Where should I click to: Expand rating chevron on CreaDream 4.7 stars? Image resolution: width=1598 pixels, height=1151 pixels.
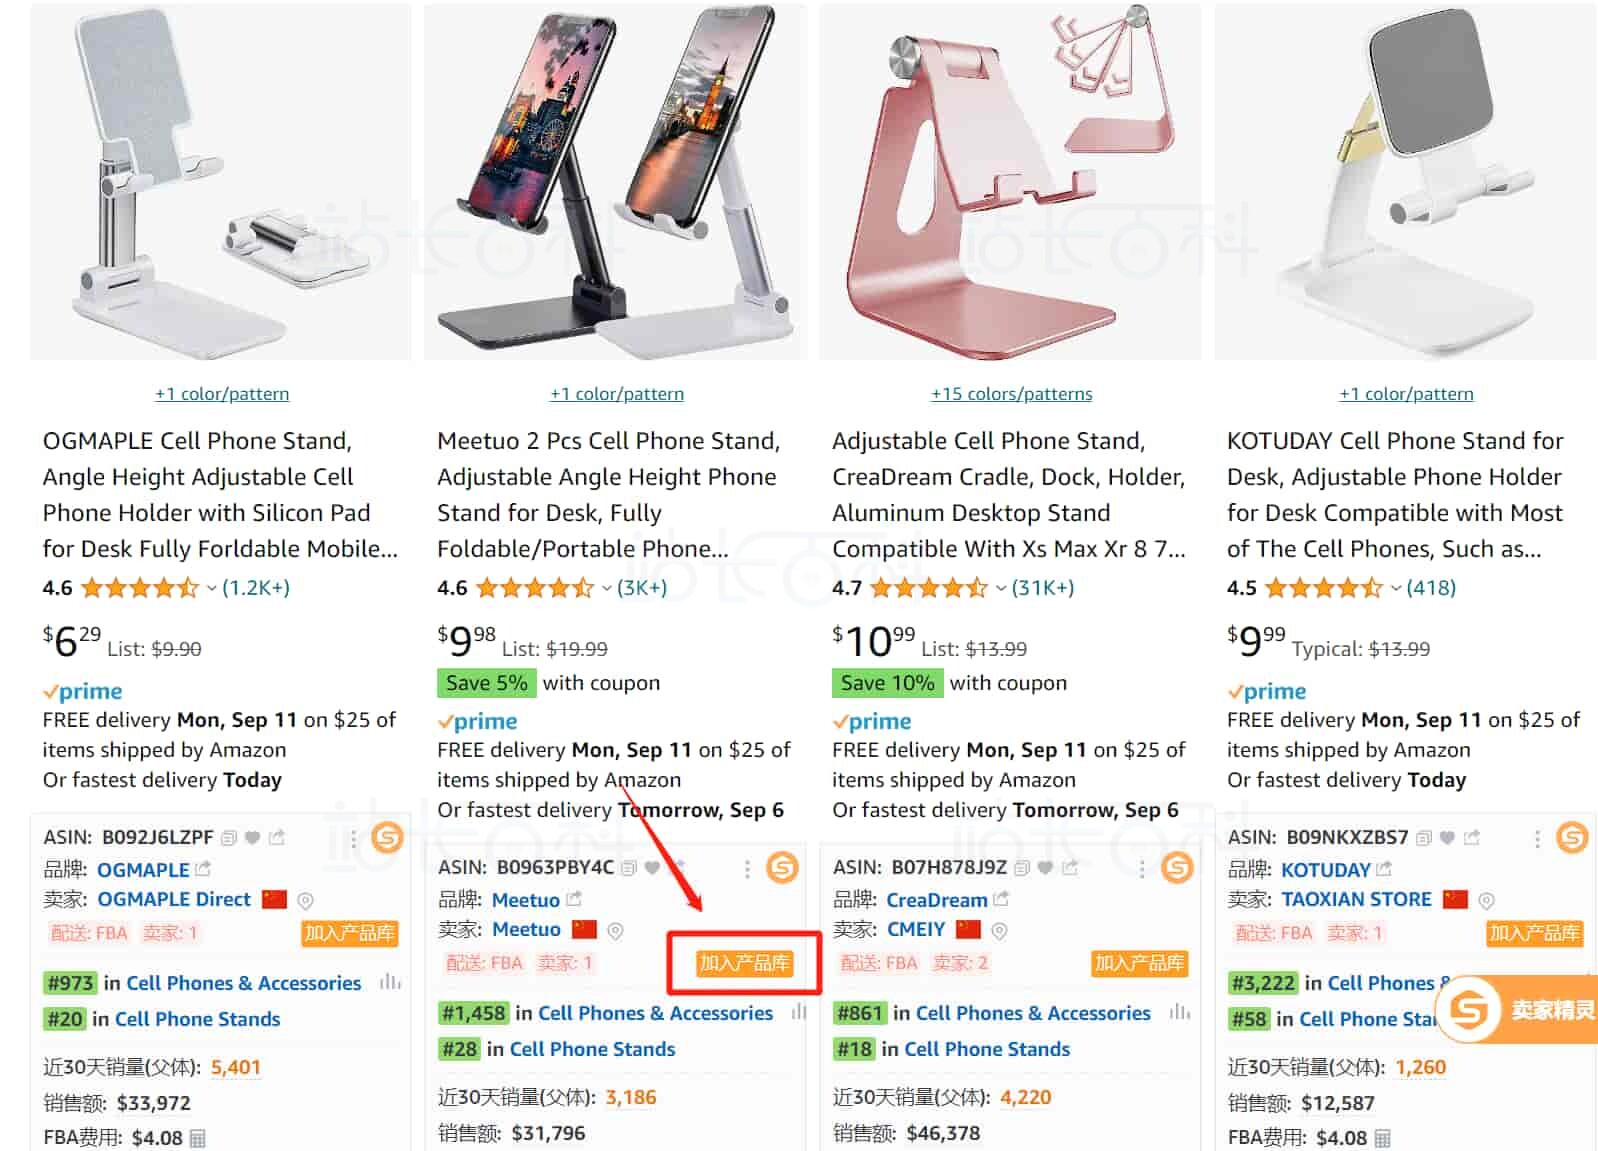click(x=1001, y=588)
